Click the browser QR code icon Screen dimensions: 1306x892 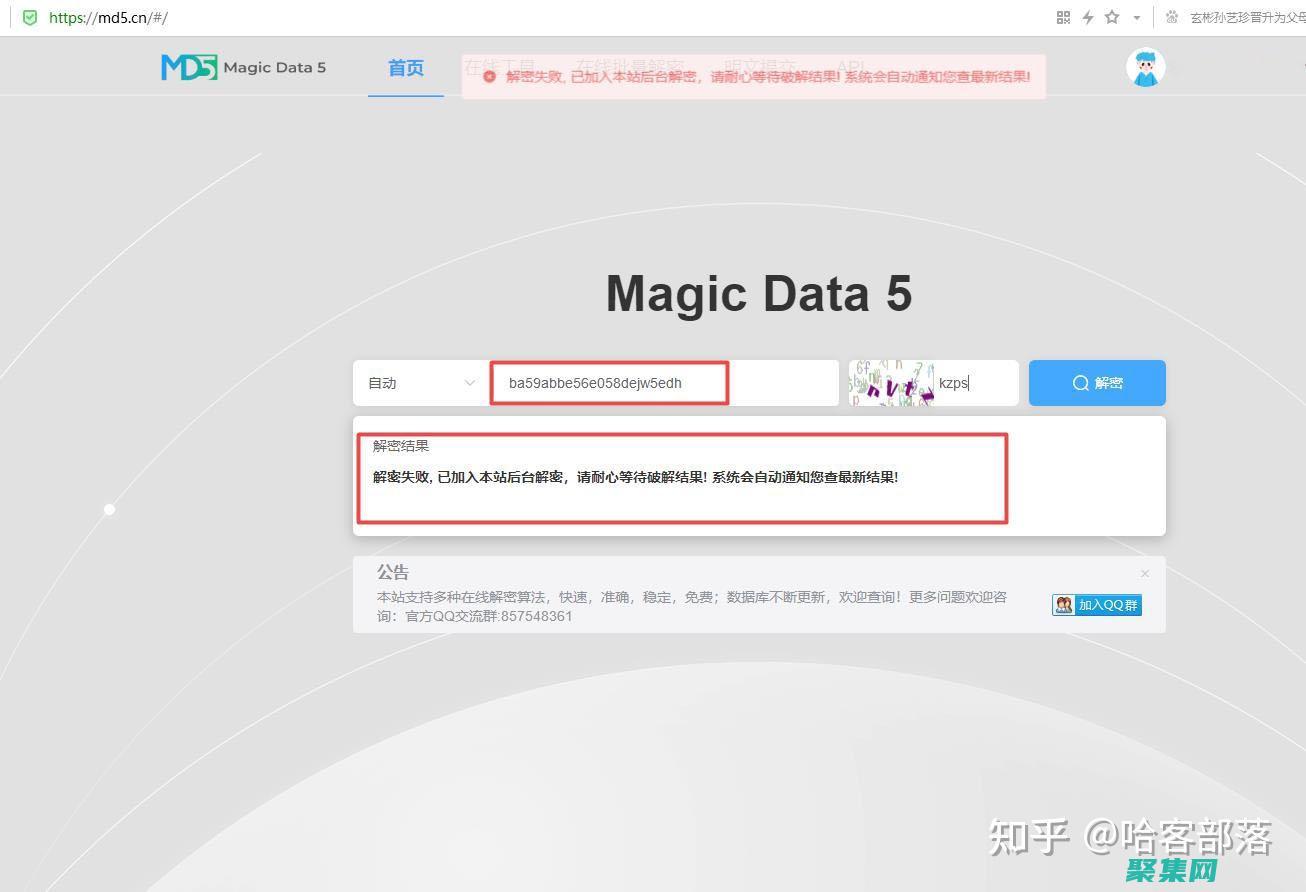pos(1063,17)
